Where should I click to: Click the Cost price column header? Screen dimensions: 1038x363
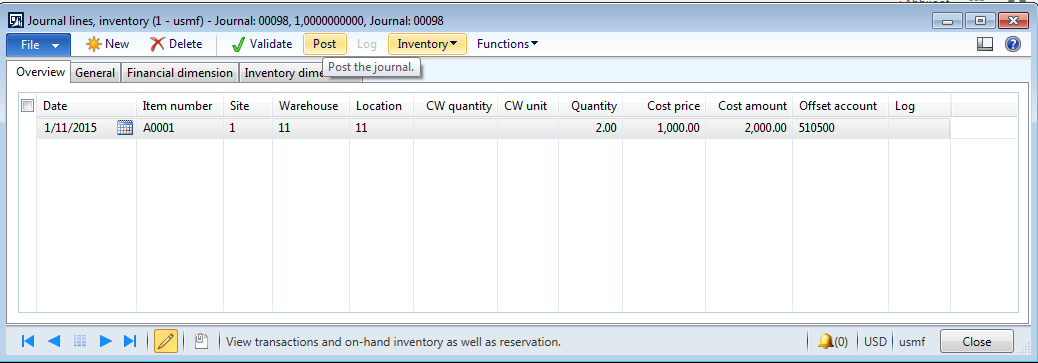click(664, 106)
